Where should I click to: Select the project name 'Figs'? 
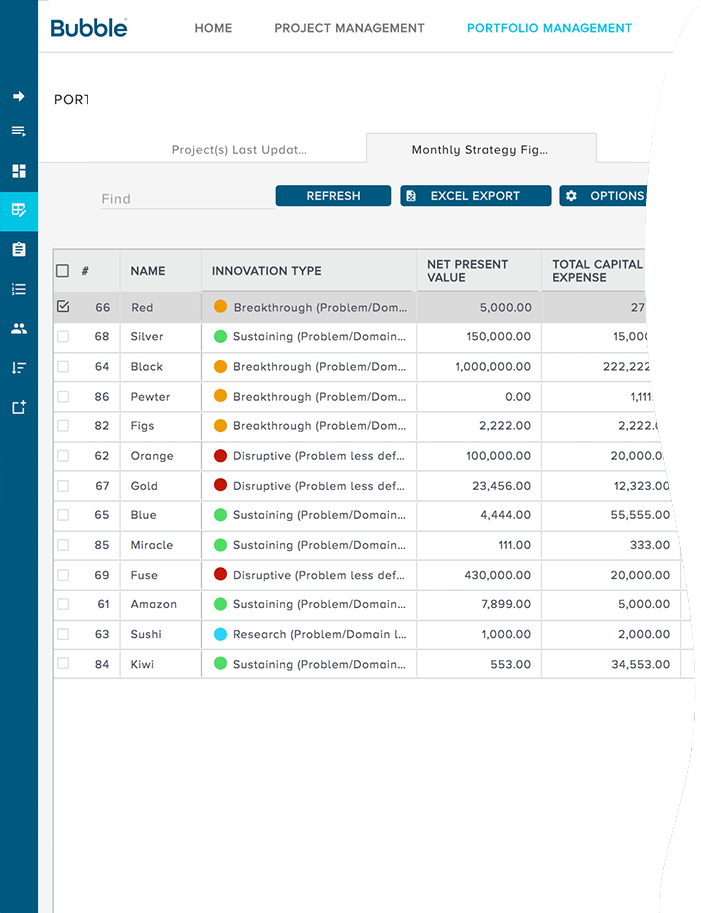coord(142,426)
